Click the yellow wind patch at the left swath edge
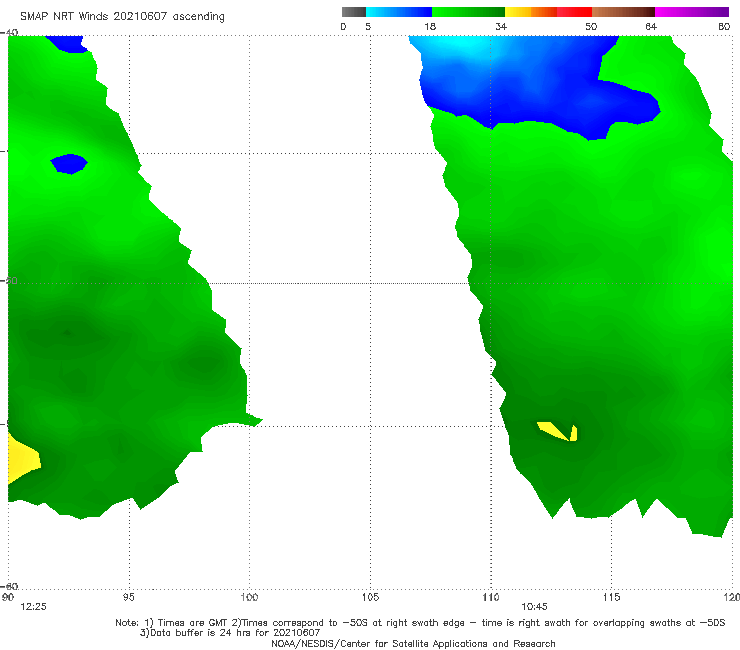The height and width of the screenshot is (650, 740). 21,460
